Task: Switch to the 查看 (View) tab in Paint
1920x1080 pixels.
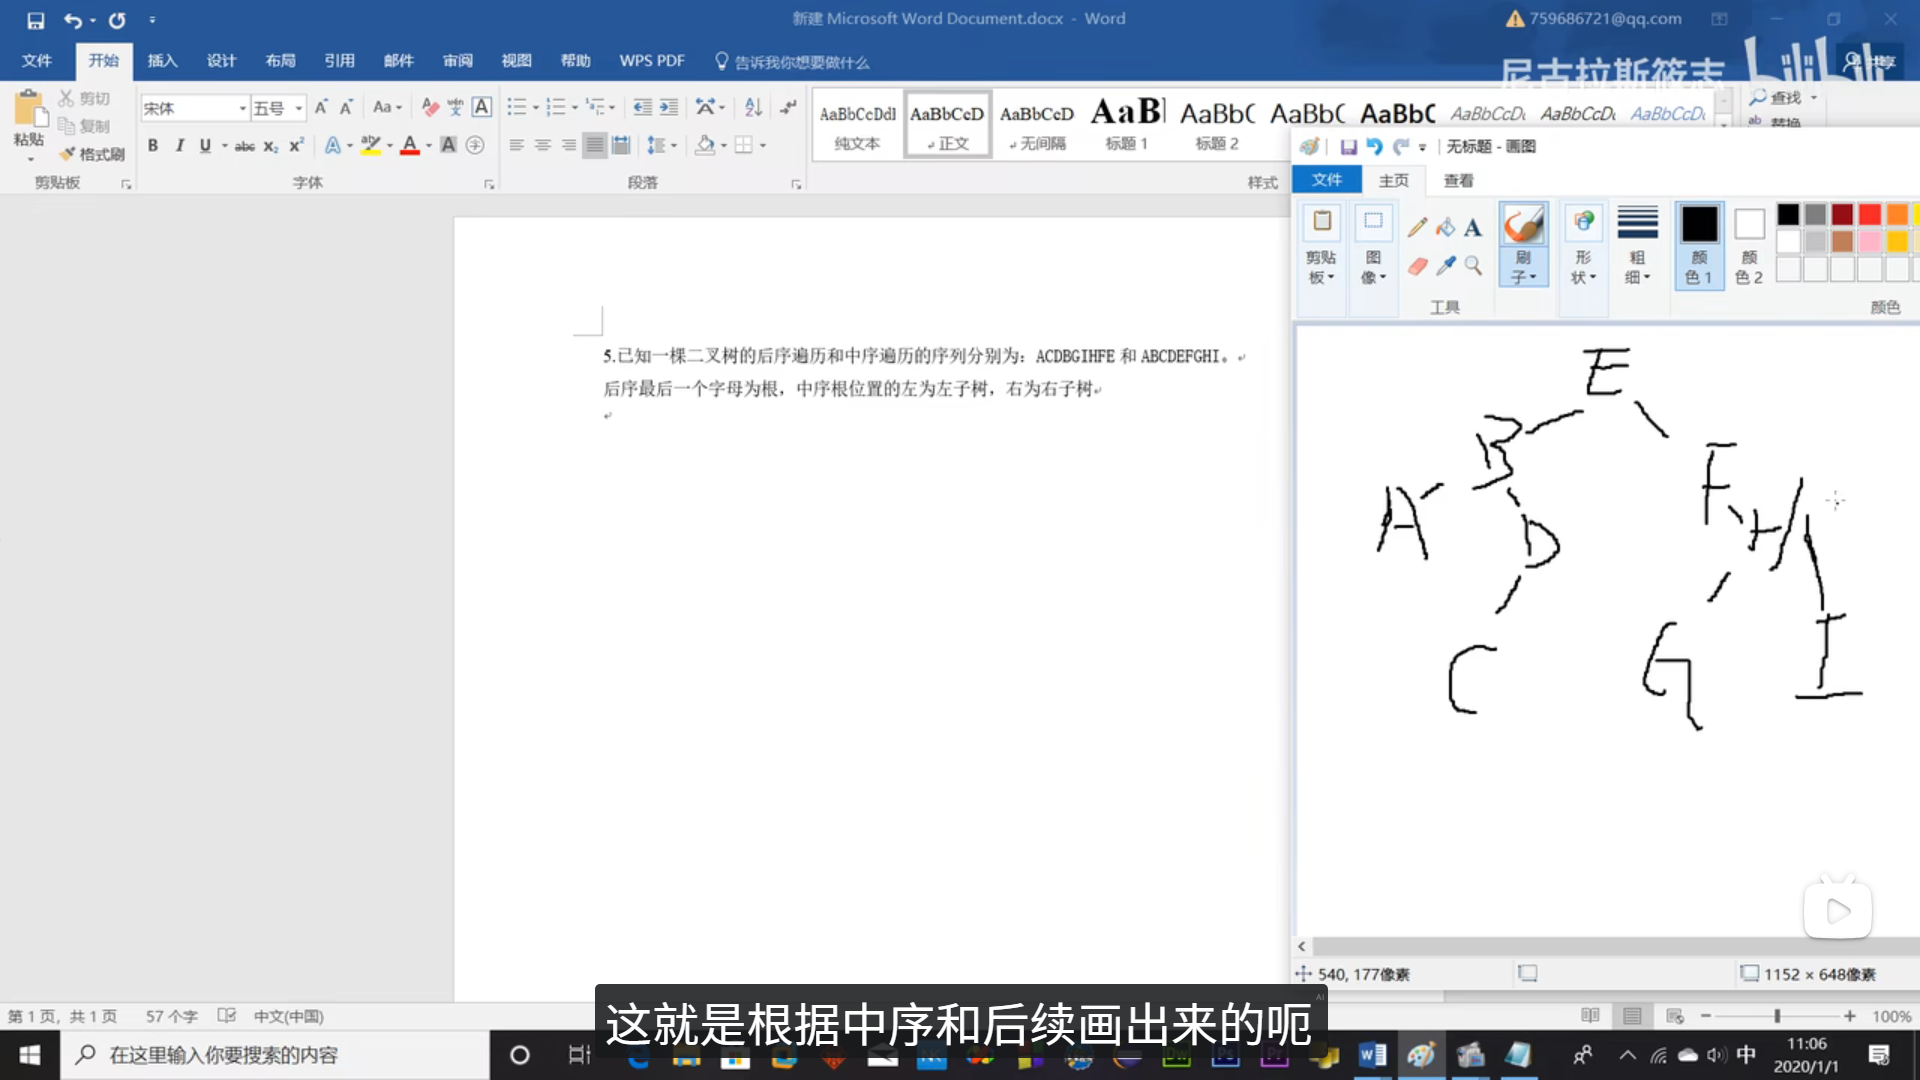Action: click(x=1458, y=180)
